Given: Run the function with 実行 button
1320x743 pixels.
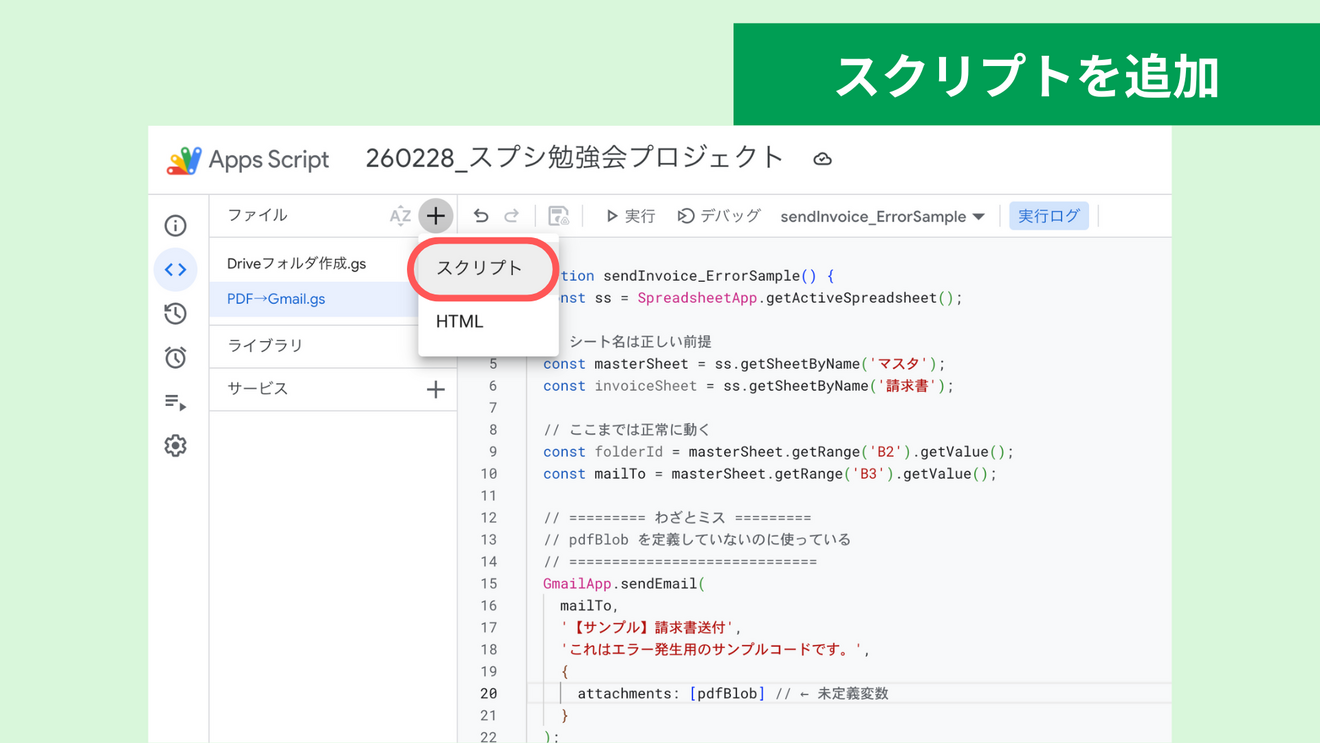Looking at the screenshot, I should 630,216.
